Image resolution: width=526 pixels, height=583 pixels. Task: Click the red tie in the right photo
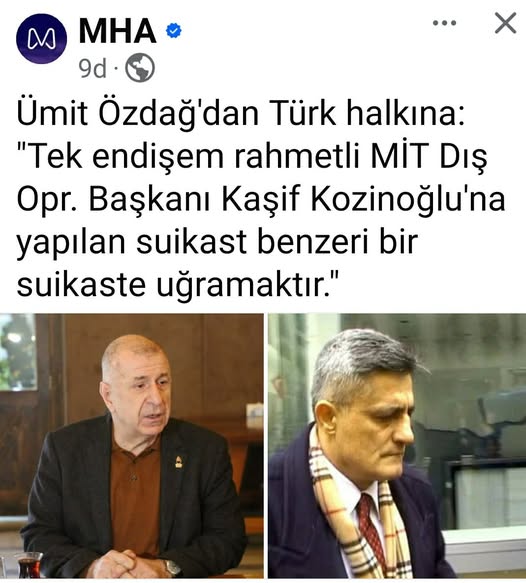click(x=370, y=528)
